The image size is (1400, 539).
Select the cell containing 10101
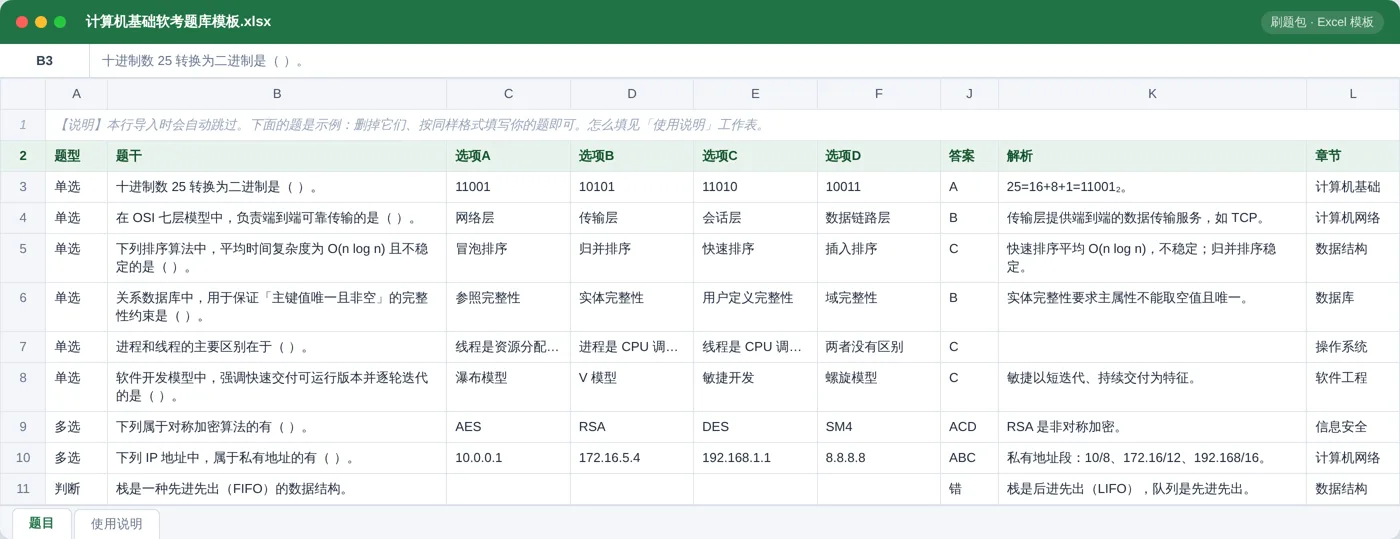[x=632, y=187]
